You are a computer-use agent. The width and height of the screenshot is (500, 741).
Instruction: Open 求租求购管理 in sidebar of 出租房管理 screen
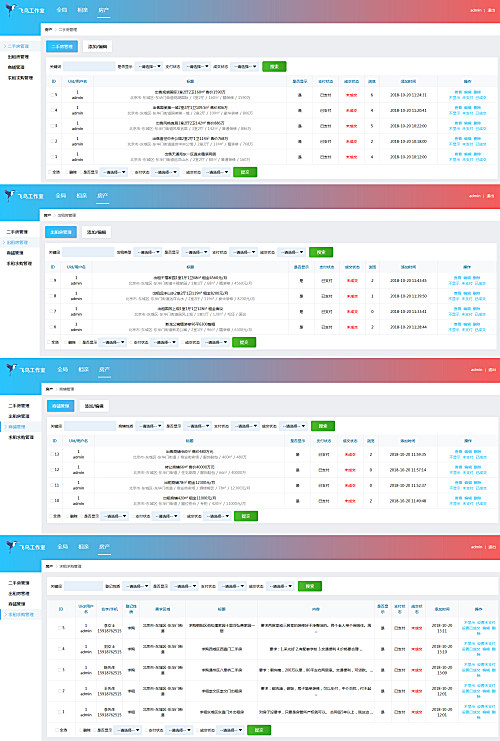(x=19, y=263)
